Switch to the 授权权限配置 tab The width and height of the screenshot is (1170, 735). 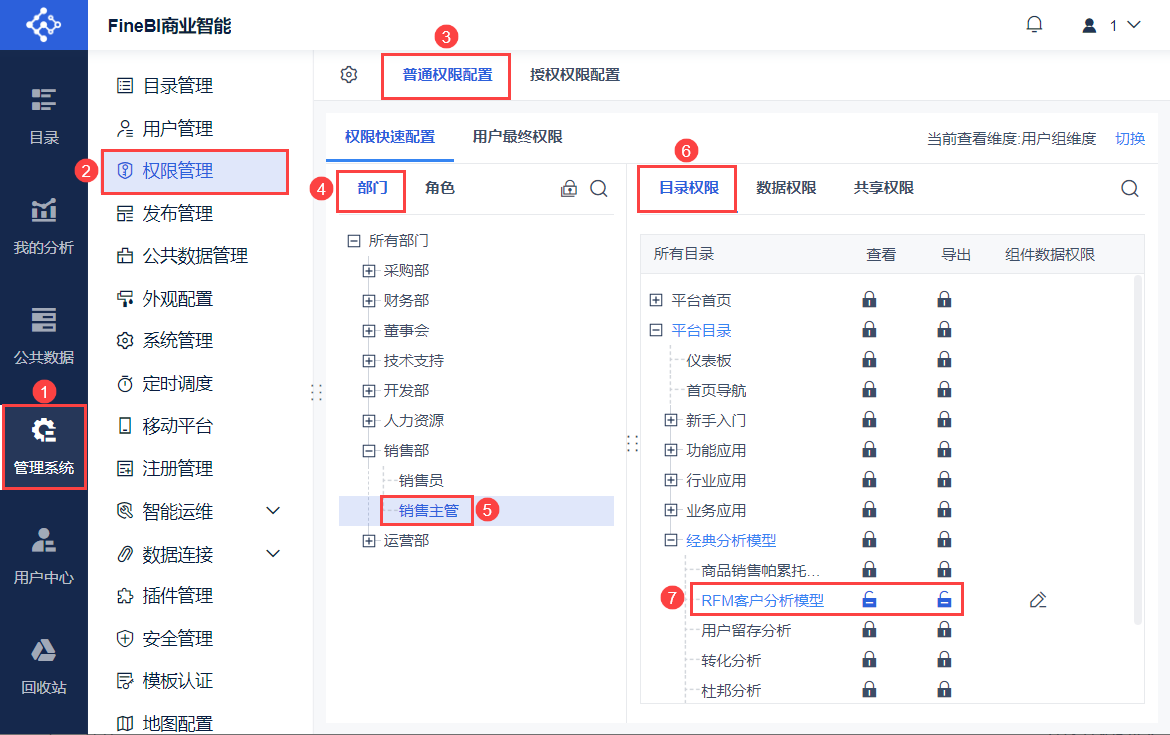pos(575,75)
